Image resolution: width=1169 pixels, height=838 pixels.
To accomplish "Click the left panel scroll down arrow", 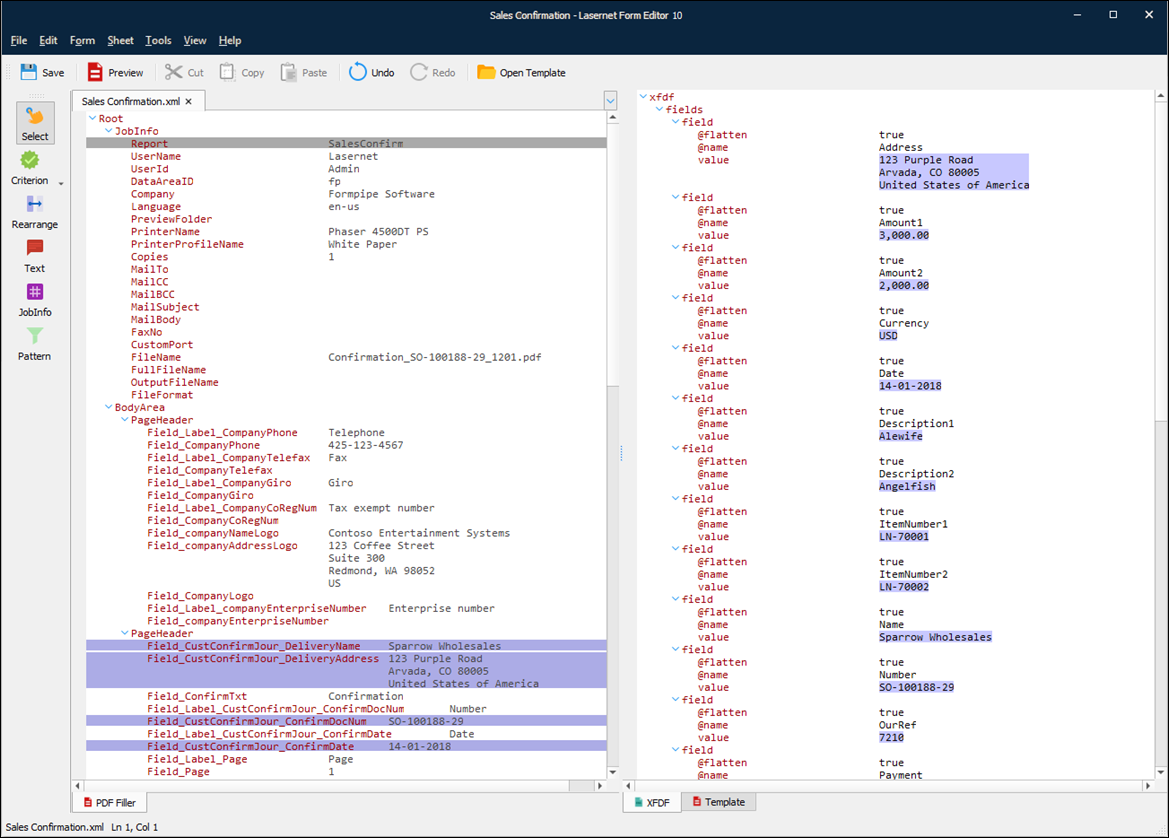I will (x=613, y=772).
